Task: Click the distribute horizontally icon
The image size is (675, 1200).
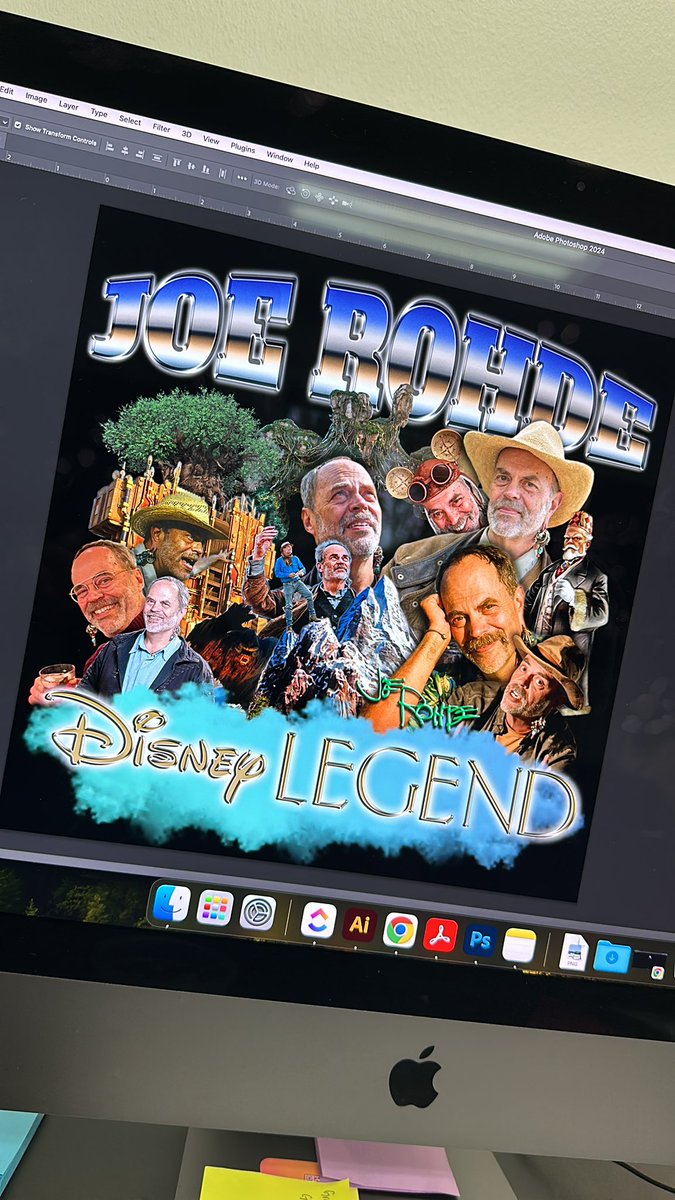Action: coord(223,173)
